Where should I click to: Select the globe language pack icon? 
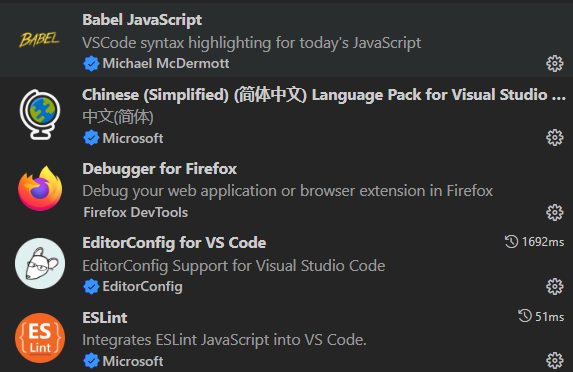point(39,114)
